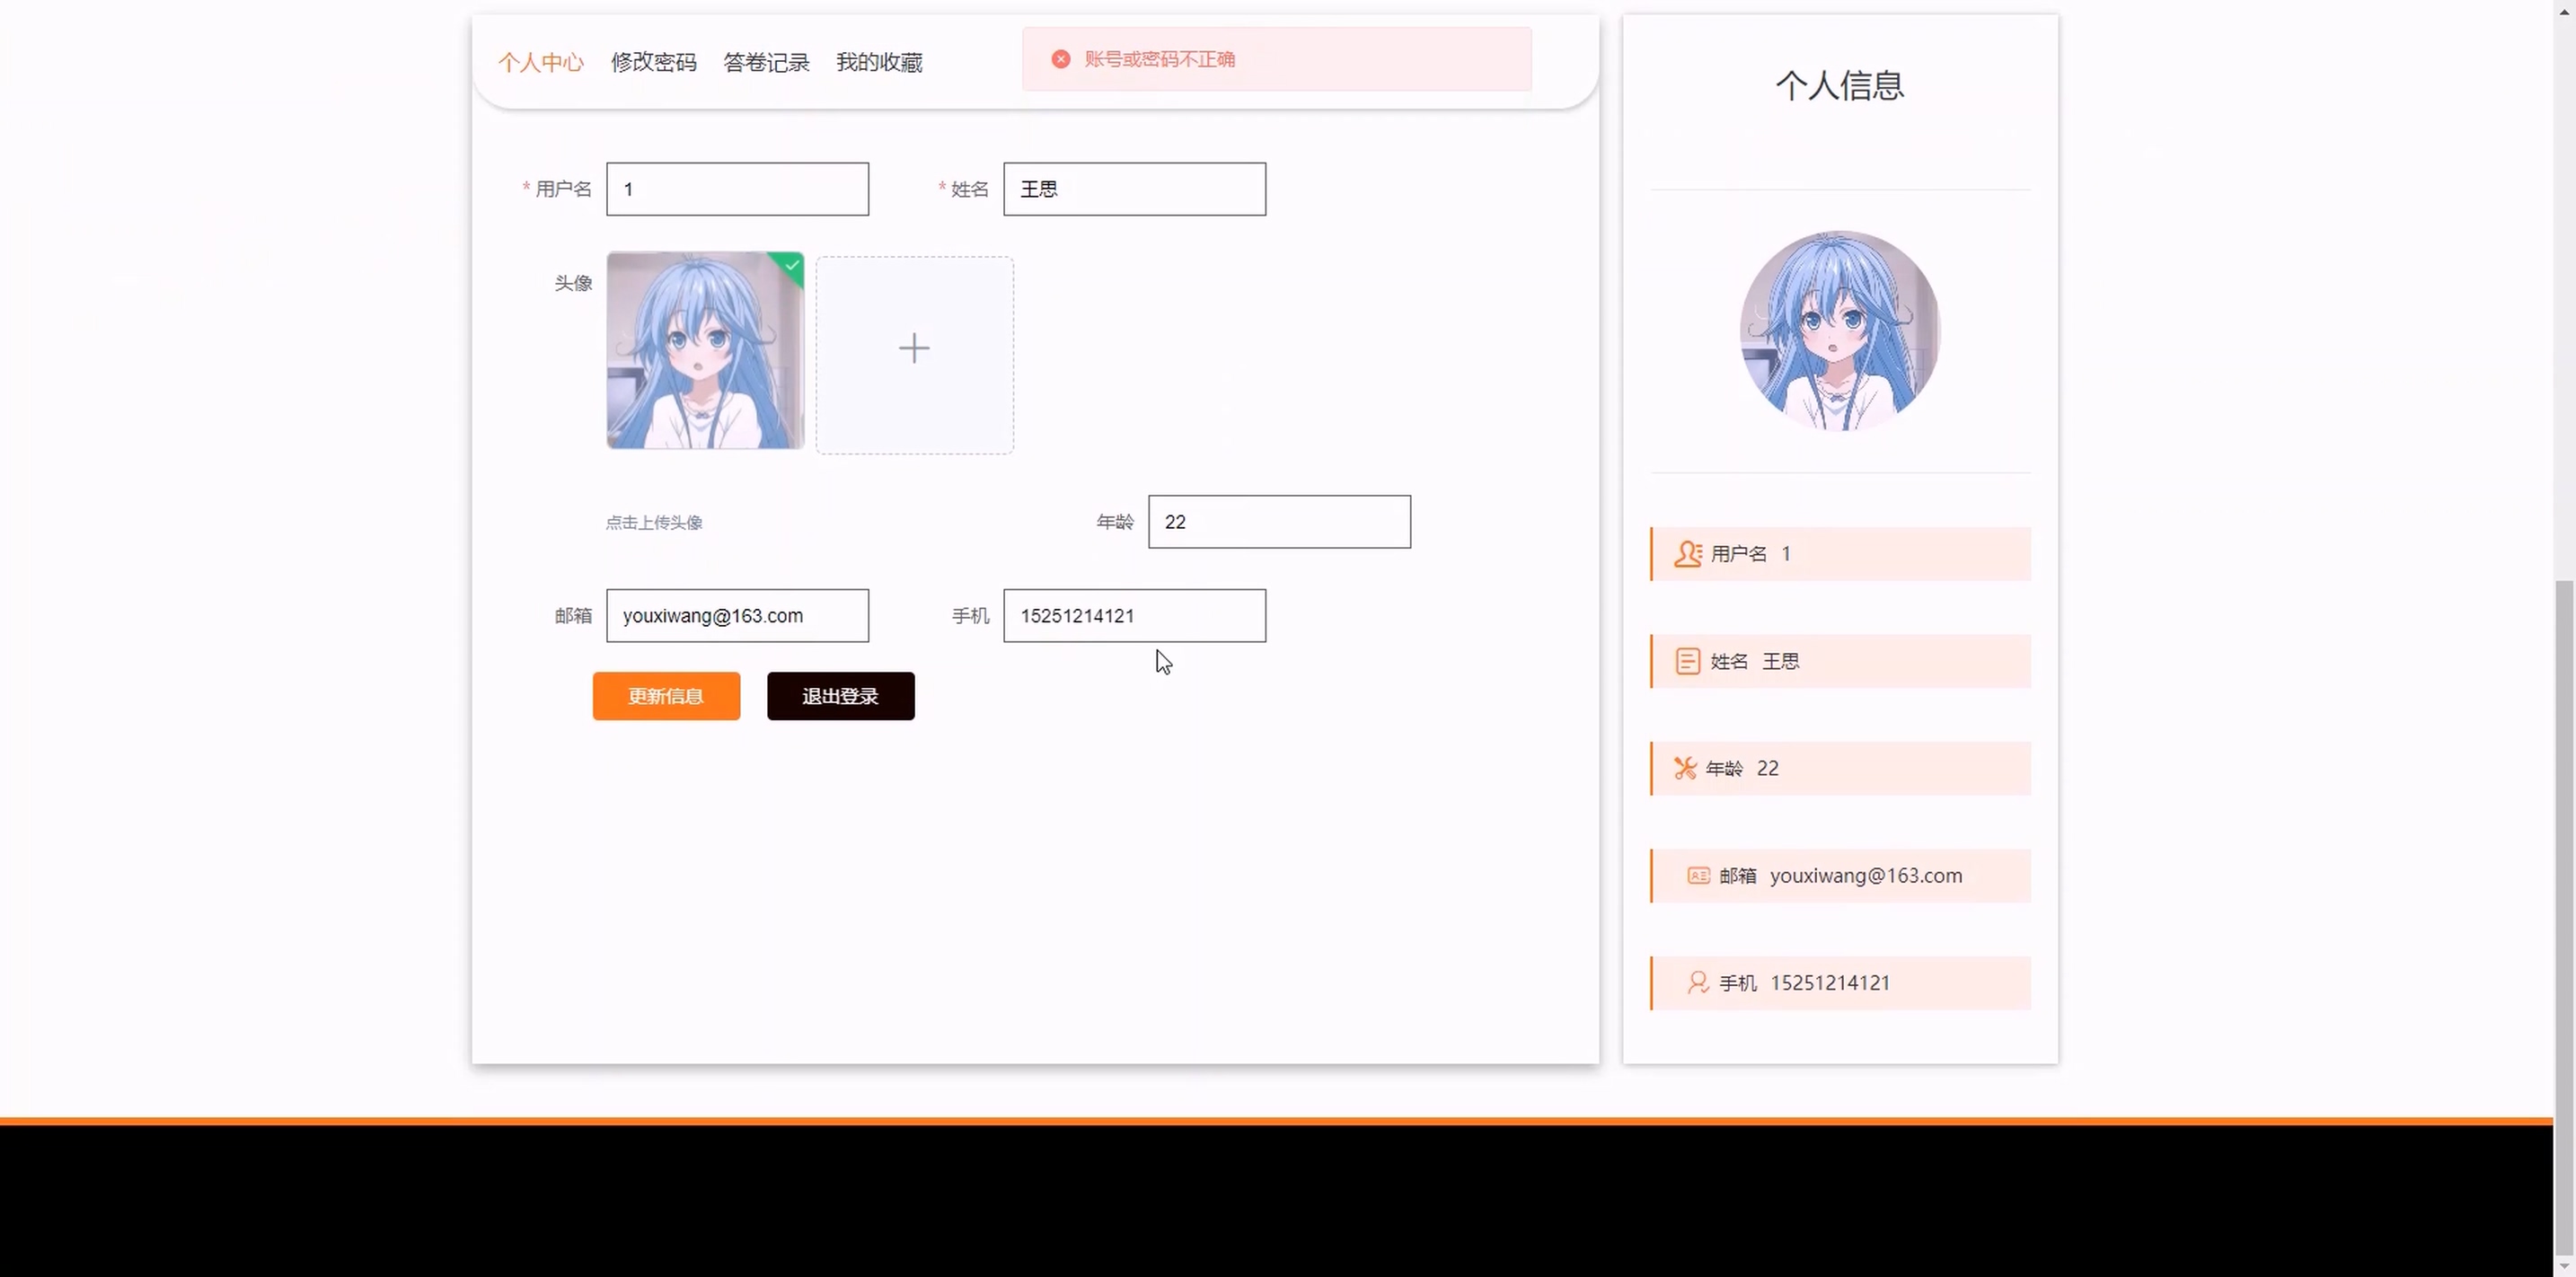
Task: Select the 邮箱 email input
Action: coord(737,616)
